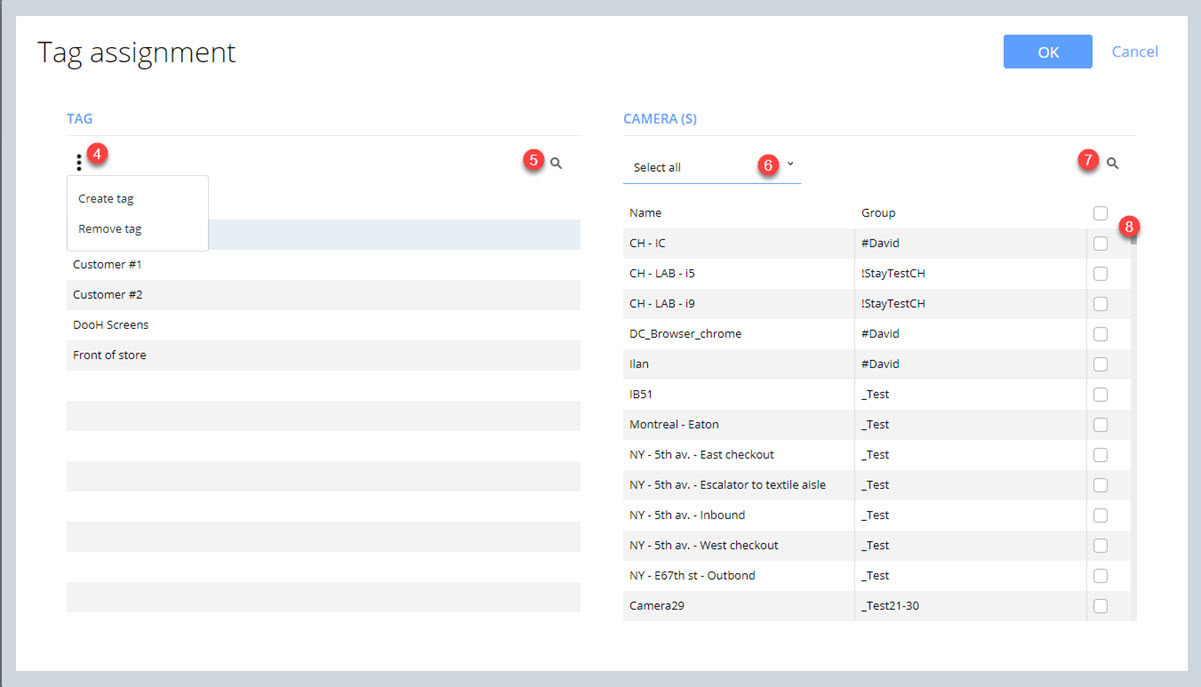
Task: Select the Front of store tag
Action: tap(323, 355)
